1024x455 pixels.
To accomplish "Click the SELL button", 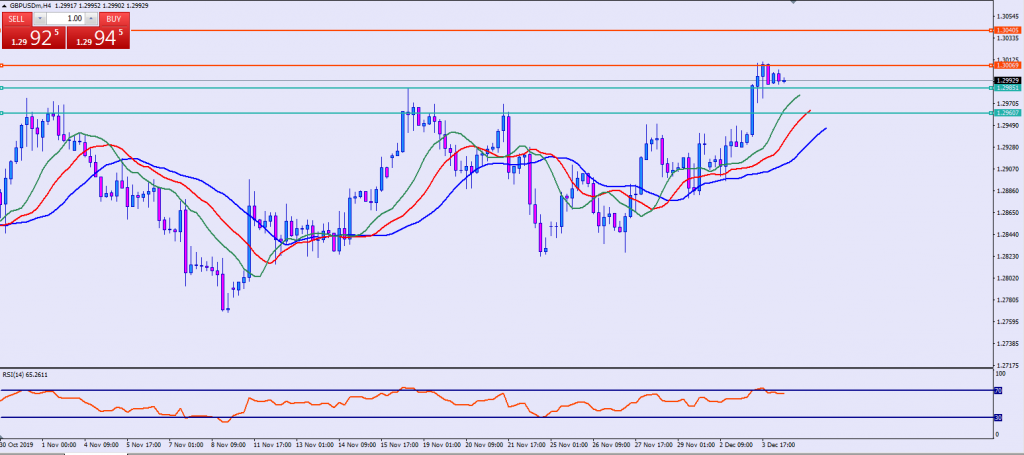I will click(16, 19).
